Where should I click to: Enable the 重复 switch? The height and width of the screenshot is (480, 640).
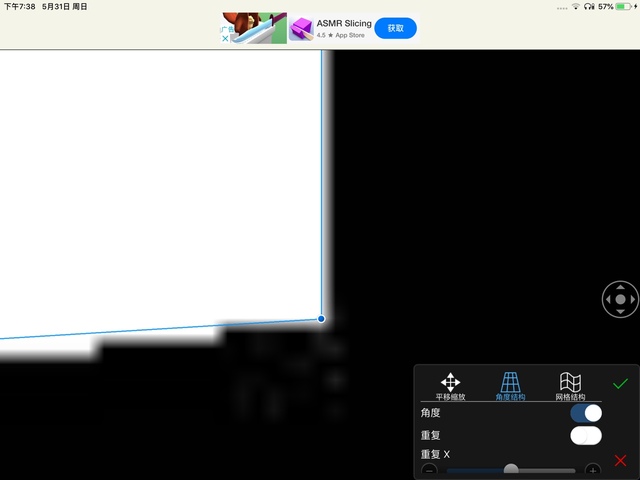click(x=586, y=435)
